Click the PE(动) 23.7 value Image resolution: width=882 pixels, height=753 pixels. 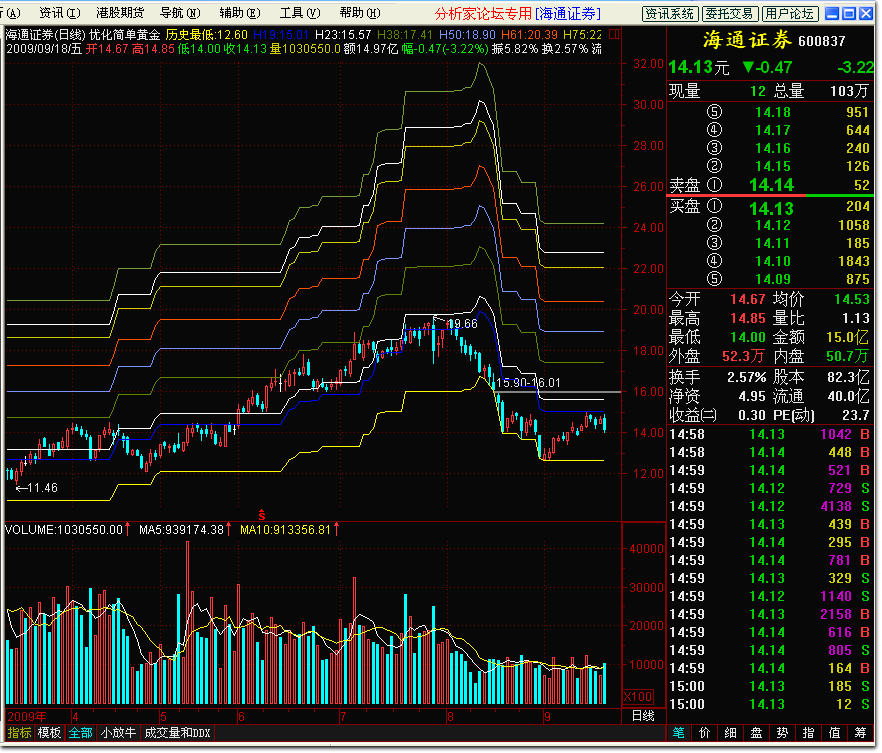856,416
